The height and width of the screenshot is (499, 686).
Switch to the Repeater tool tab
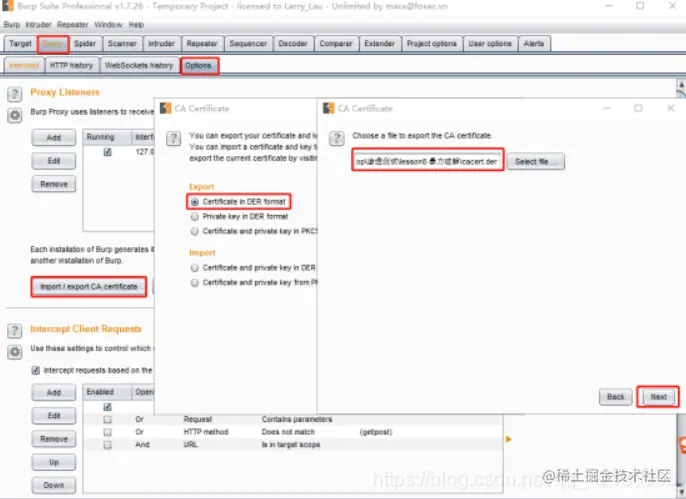[202, 44]
